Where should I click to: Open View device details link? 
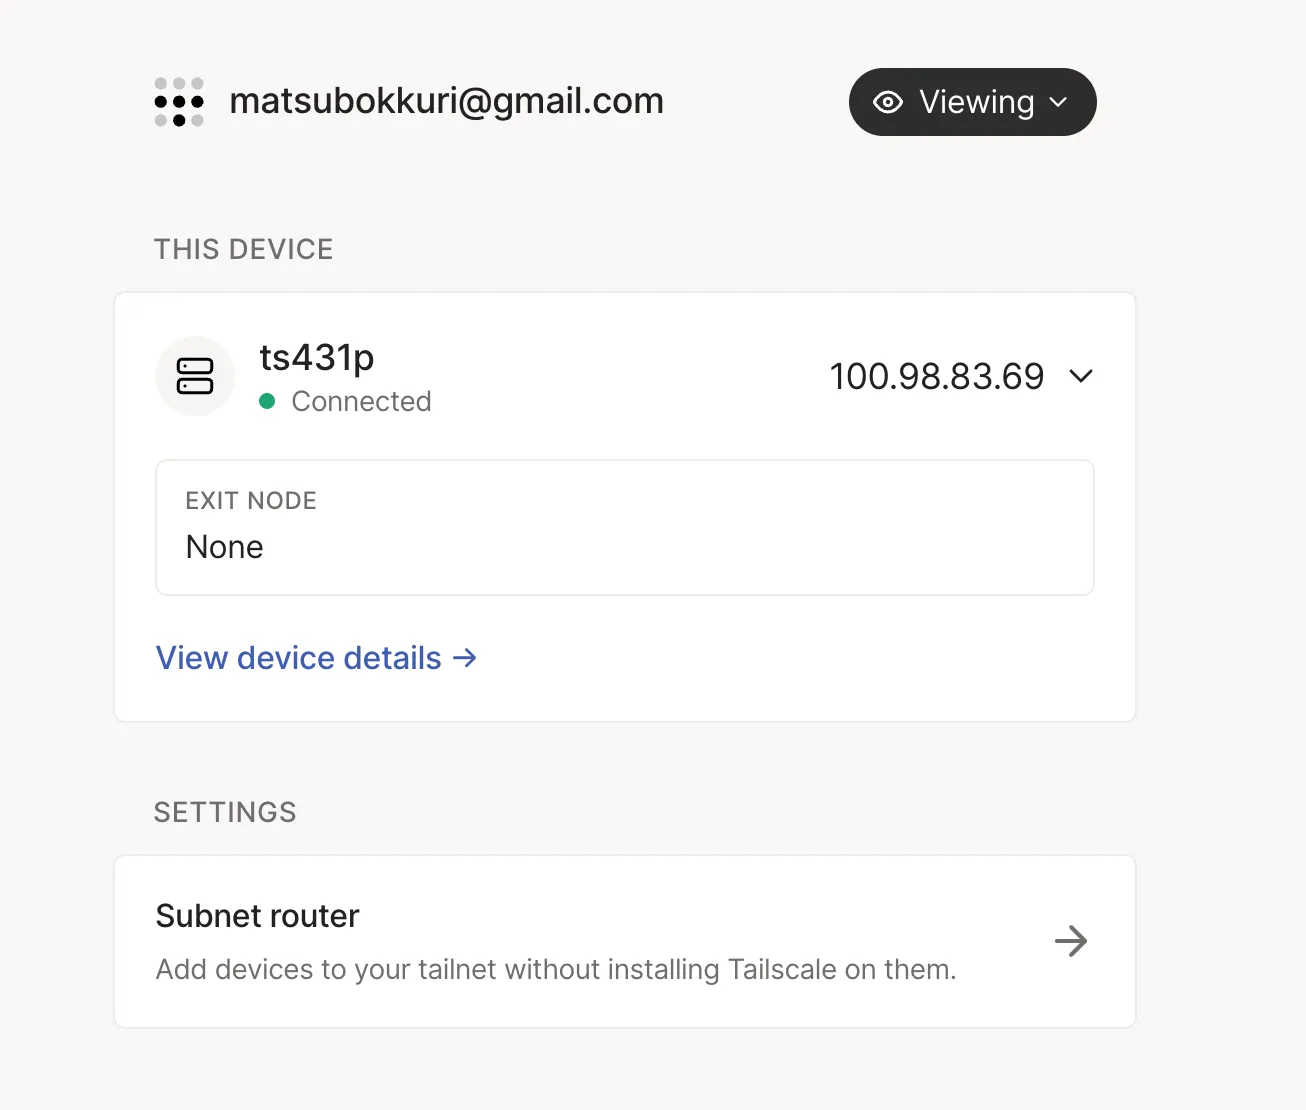tap(298, 658)
